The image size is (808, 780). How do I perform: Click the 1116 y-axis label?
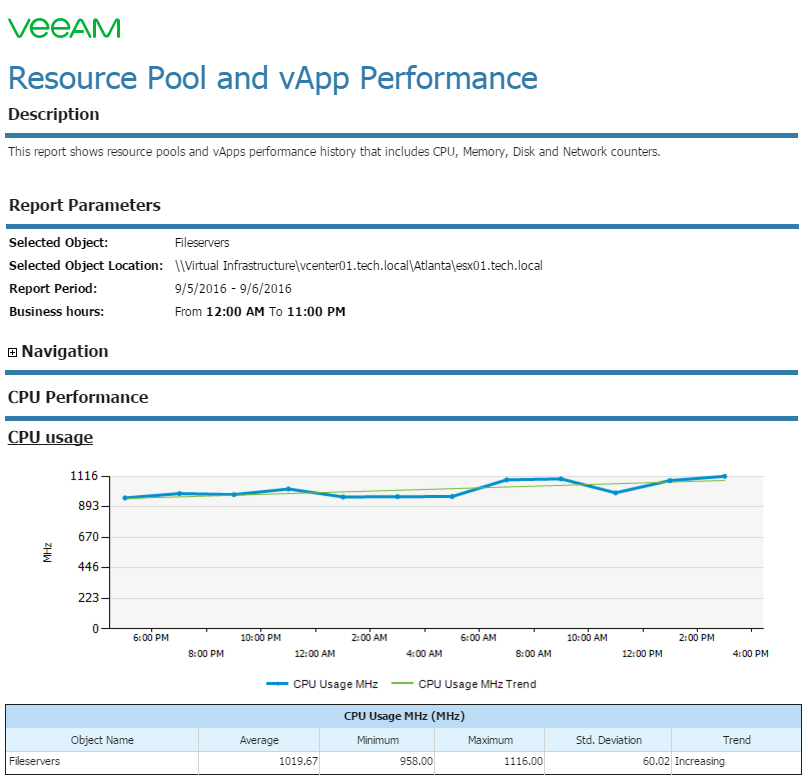pyautogui.click(x=84, y=476)
